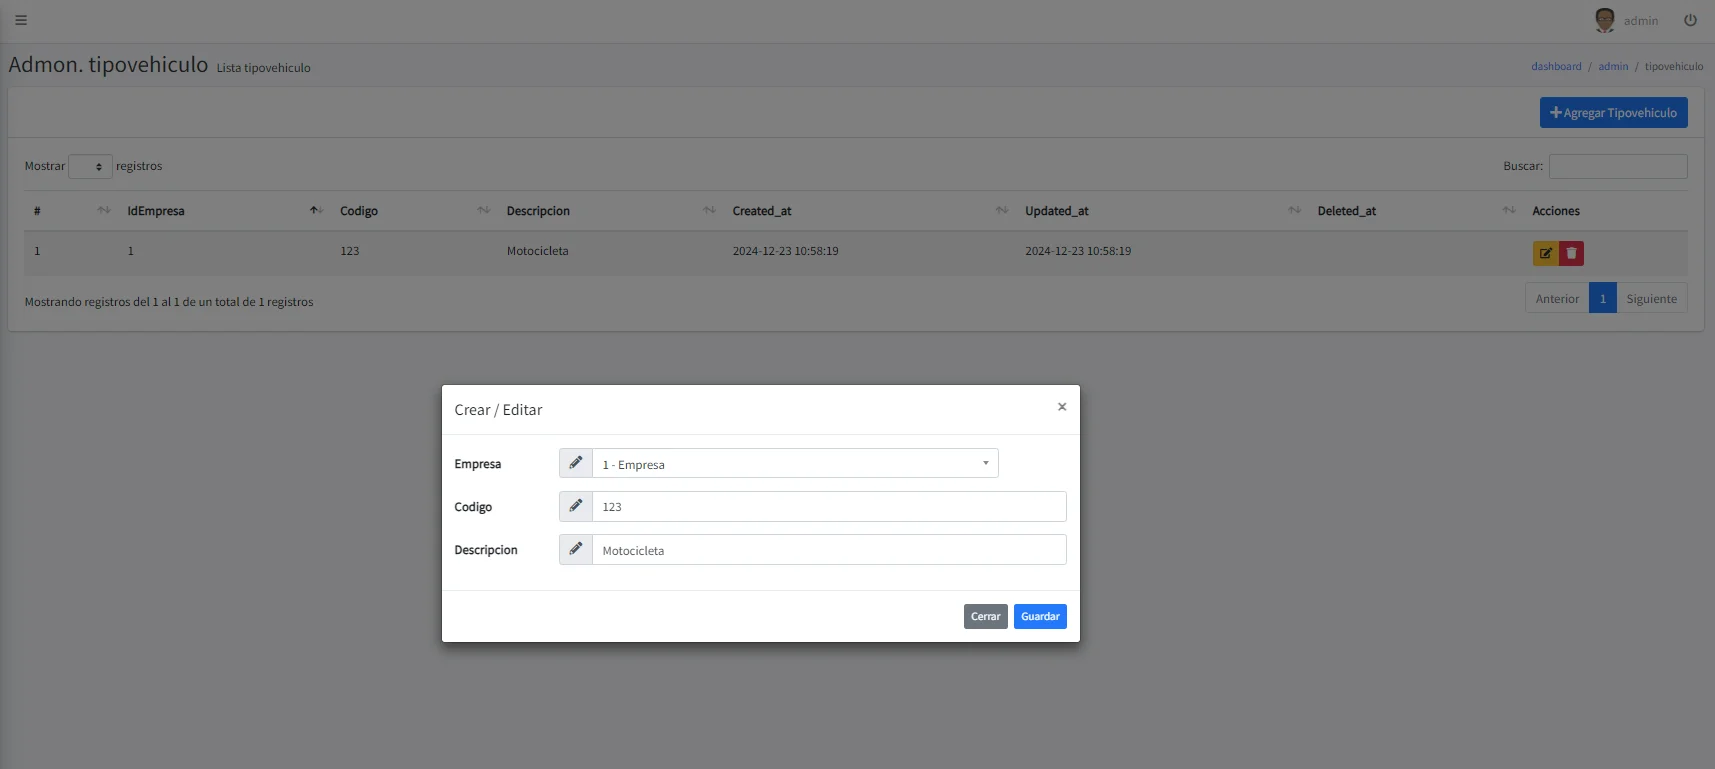
Task: Click the Agregar Tipovehiculo button
Action: point(1613,113)
